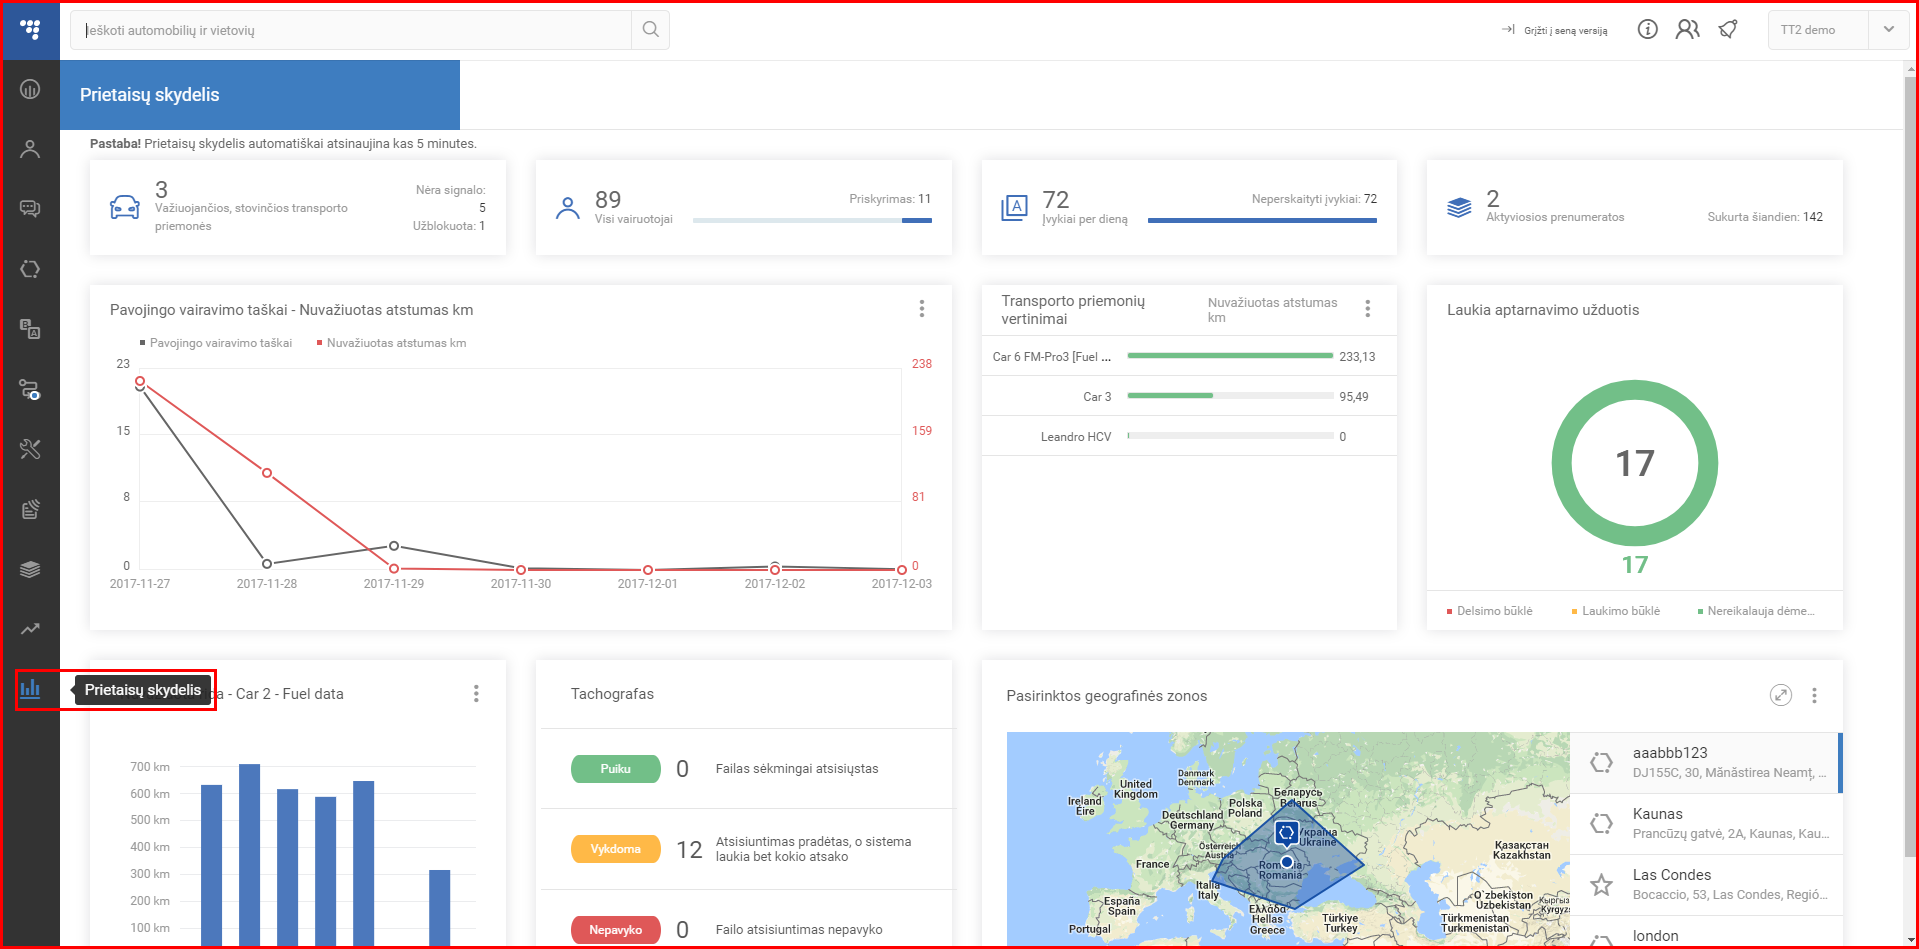Toggle Laukimo būklė legend entry
This screenshot has height=949, width=1919.
pyautogui.click(x=1616, y=611)
